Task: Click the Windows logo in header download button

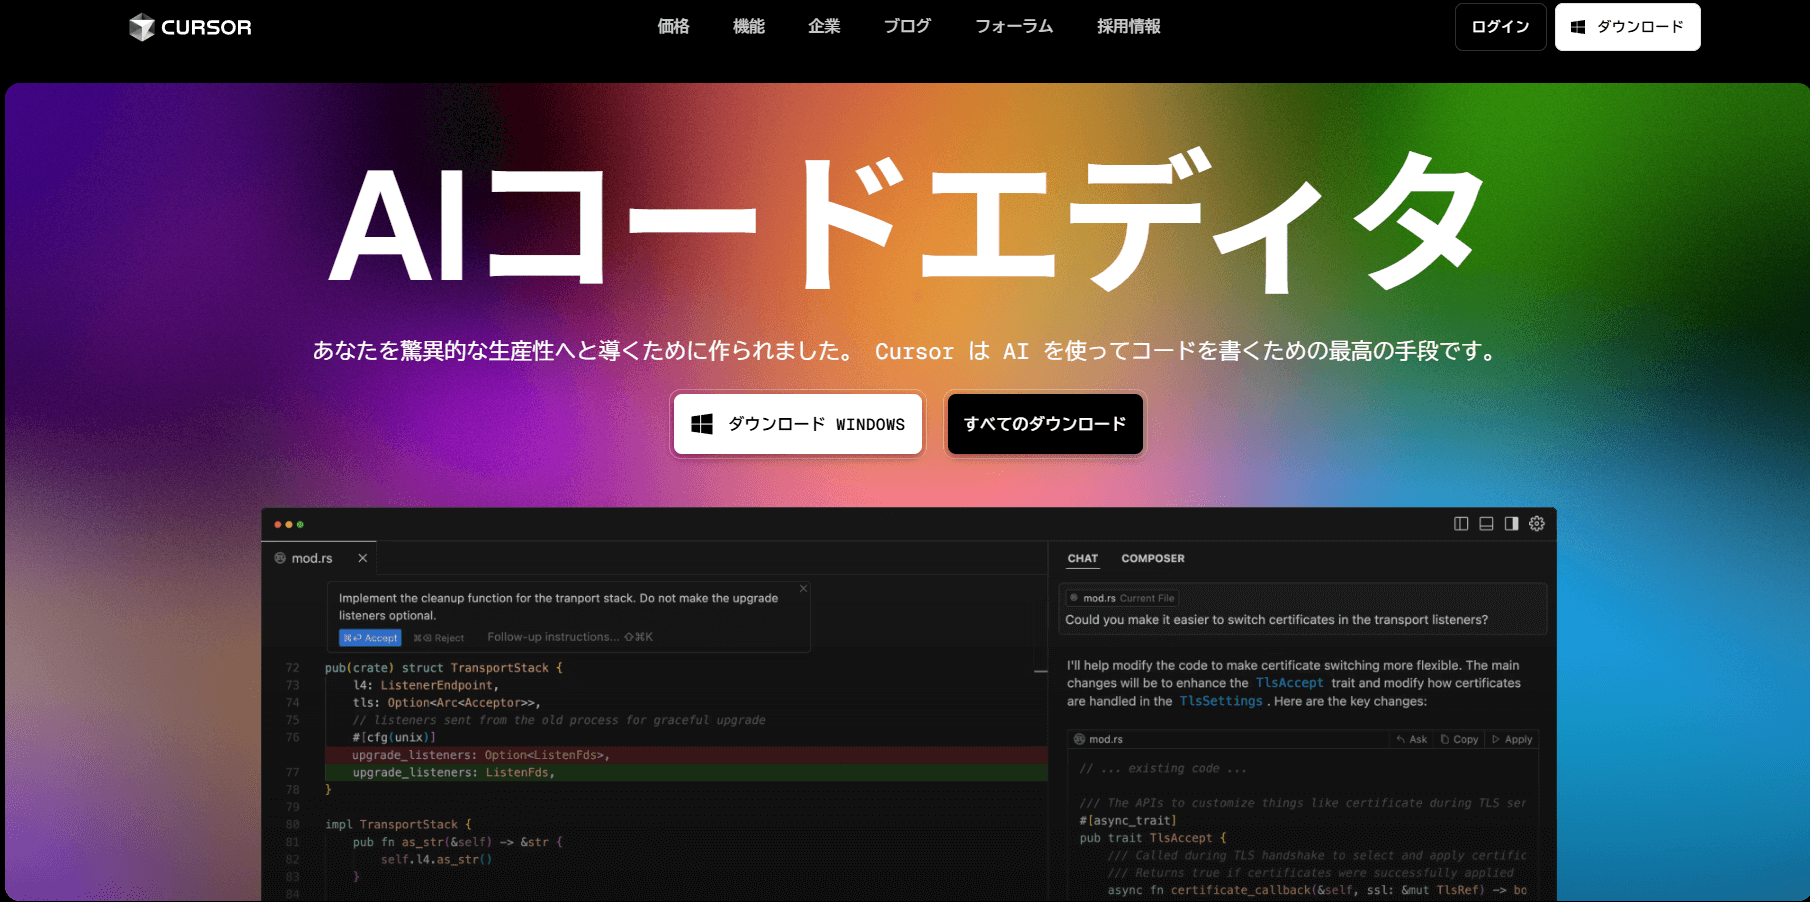Action: (x=1578, y=27)
